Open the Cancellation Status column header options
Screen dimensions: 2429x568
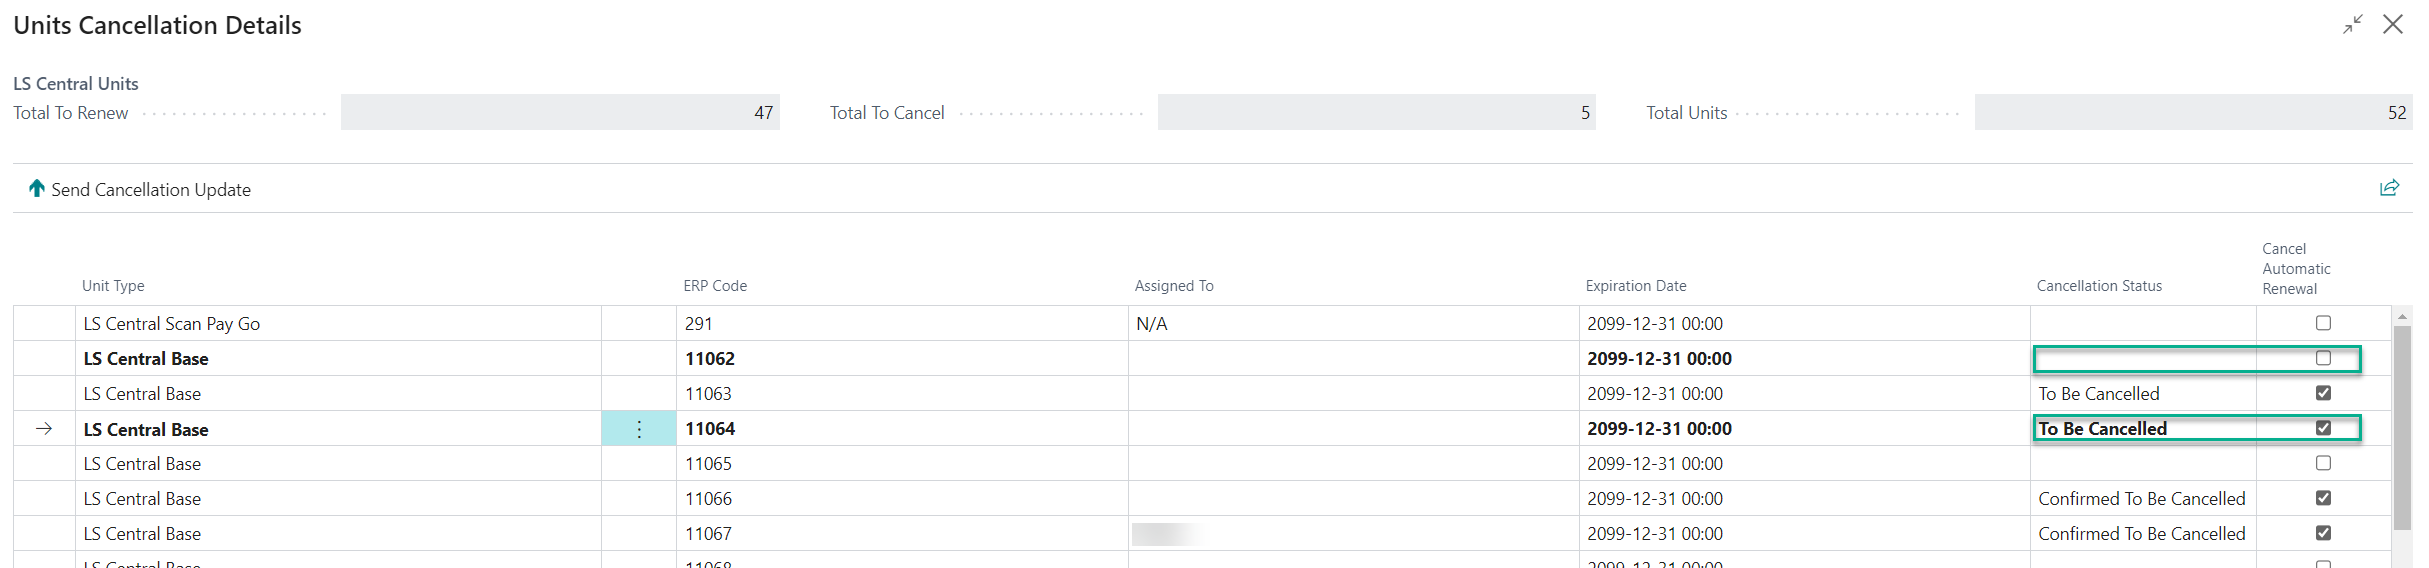[2099, 286]
